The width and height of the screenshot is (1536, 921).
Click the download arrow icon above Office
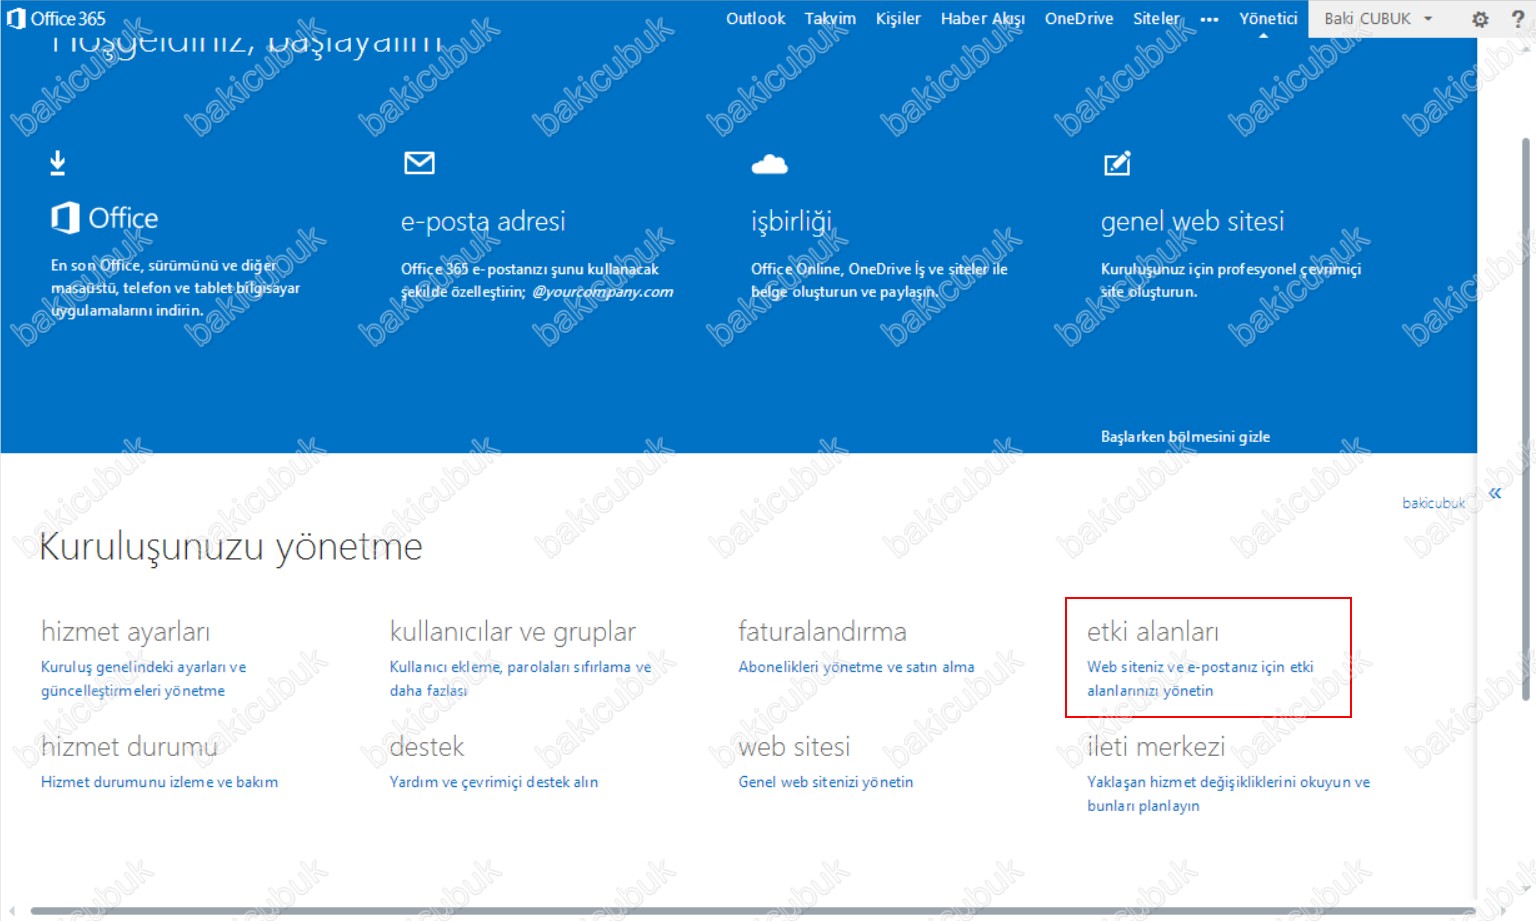(58, 163)
